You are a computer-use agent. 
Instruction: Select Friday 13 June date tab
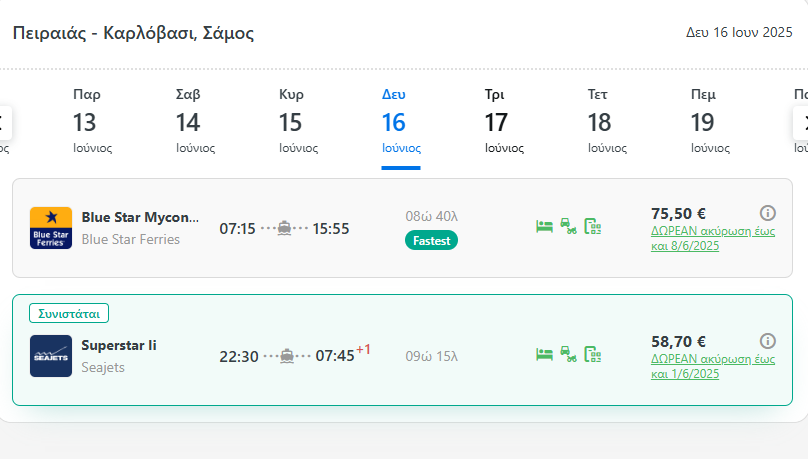(85, 124)
